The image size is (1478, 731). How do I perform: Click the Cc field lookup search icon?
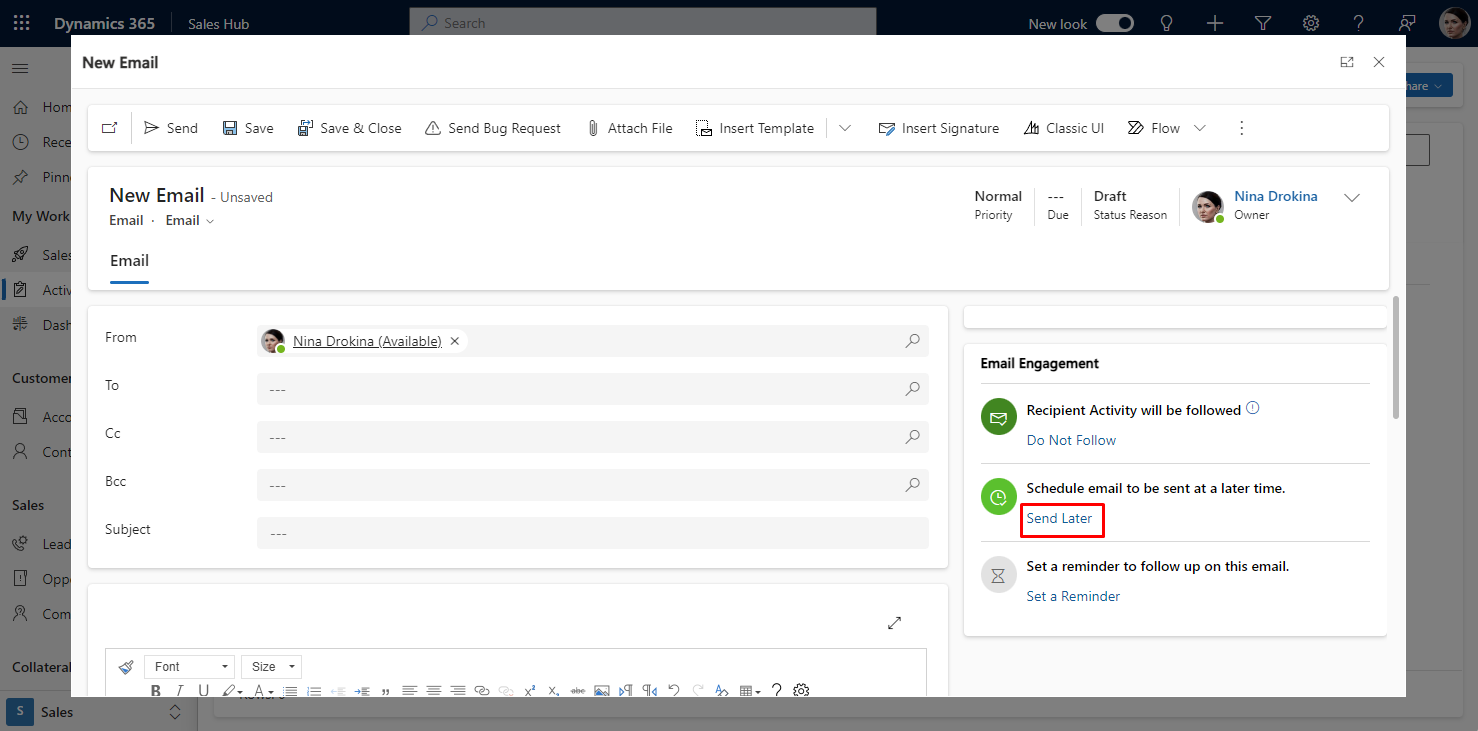pyautogui.click(x=912, y=437)
